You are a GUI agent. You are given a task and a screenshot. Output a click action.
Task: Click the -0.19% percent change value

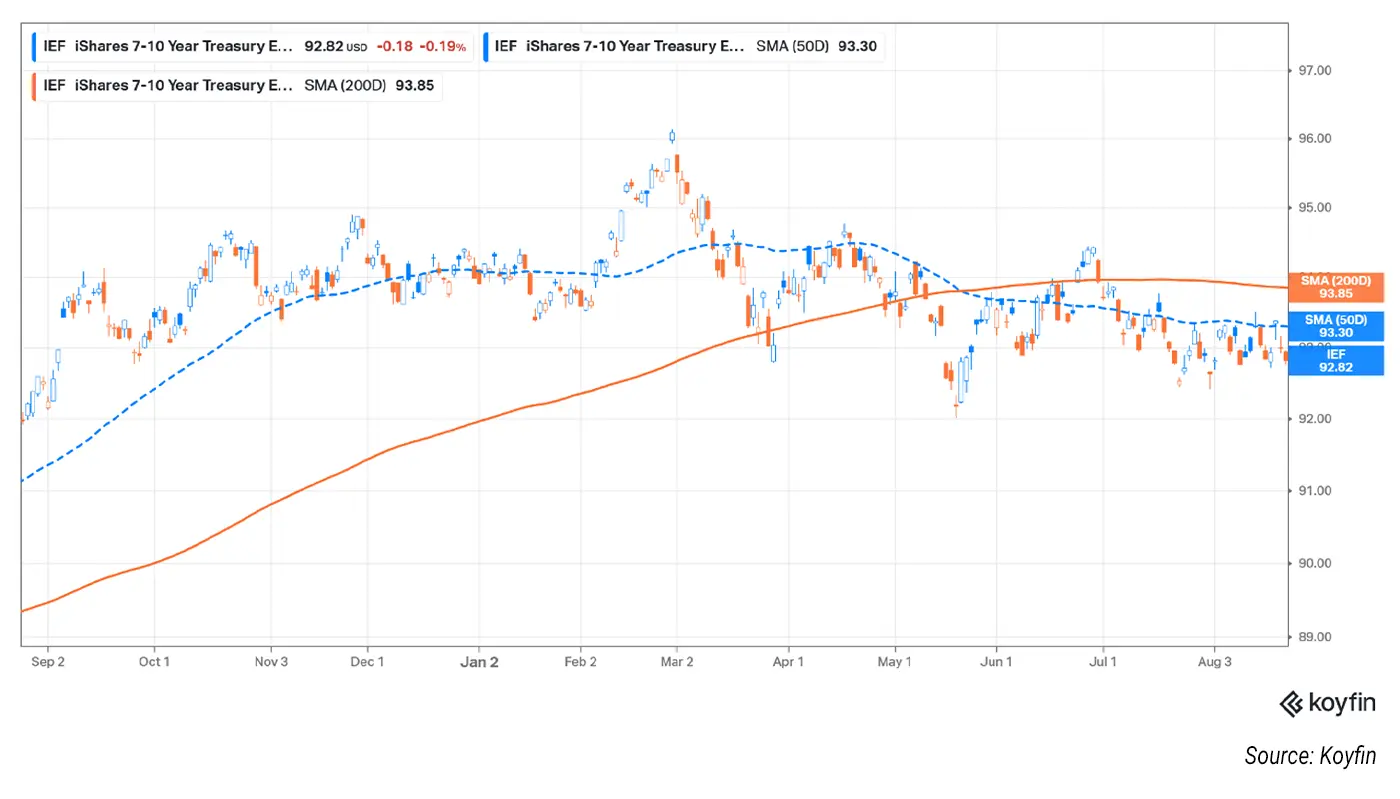pyautogui.click(x=443, y=46)
